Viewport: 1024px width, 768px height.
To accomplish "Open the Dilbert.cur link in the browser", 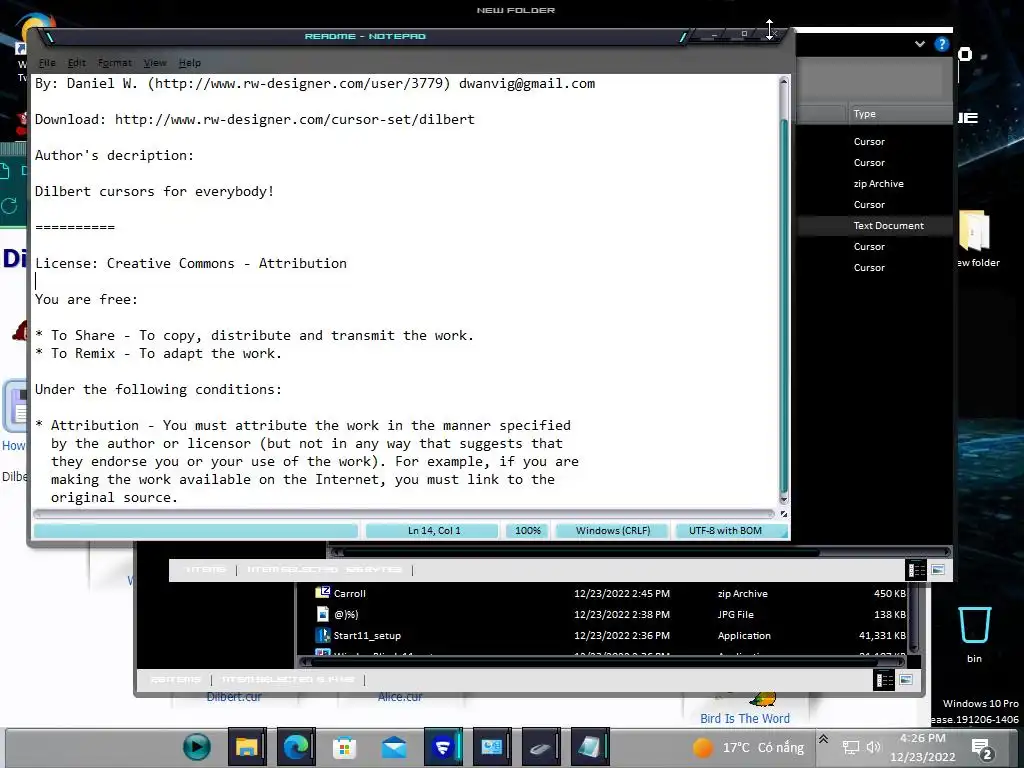I will point(234,697).
